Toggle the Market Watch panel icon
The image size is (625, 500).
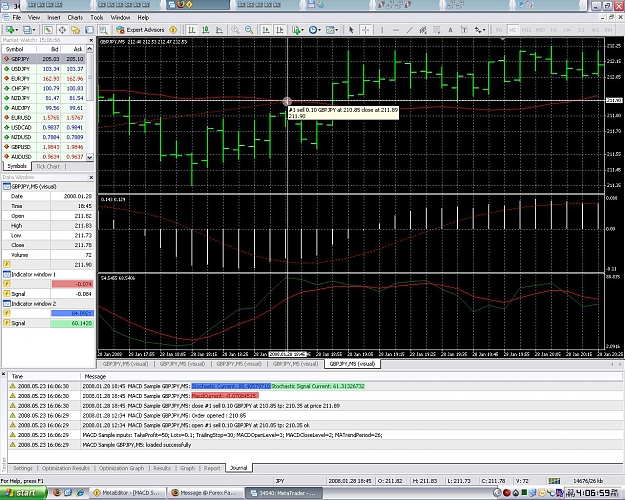(48, 30)
